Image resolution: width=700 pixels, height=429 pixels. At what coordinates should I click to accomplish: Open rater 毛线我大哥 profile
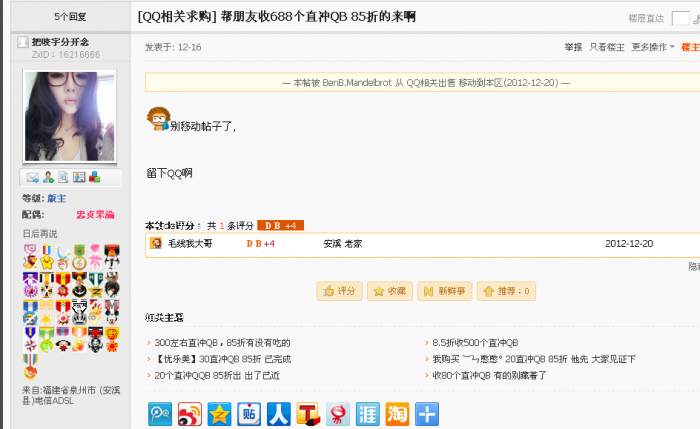190,243
